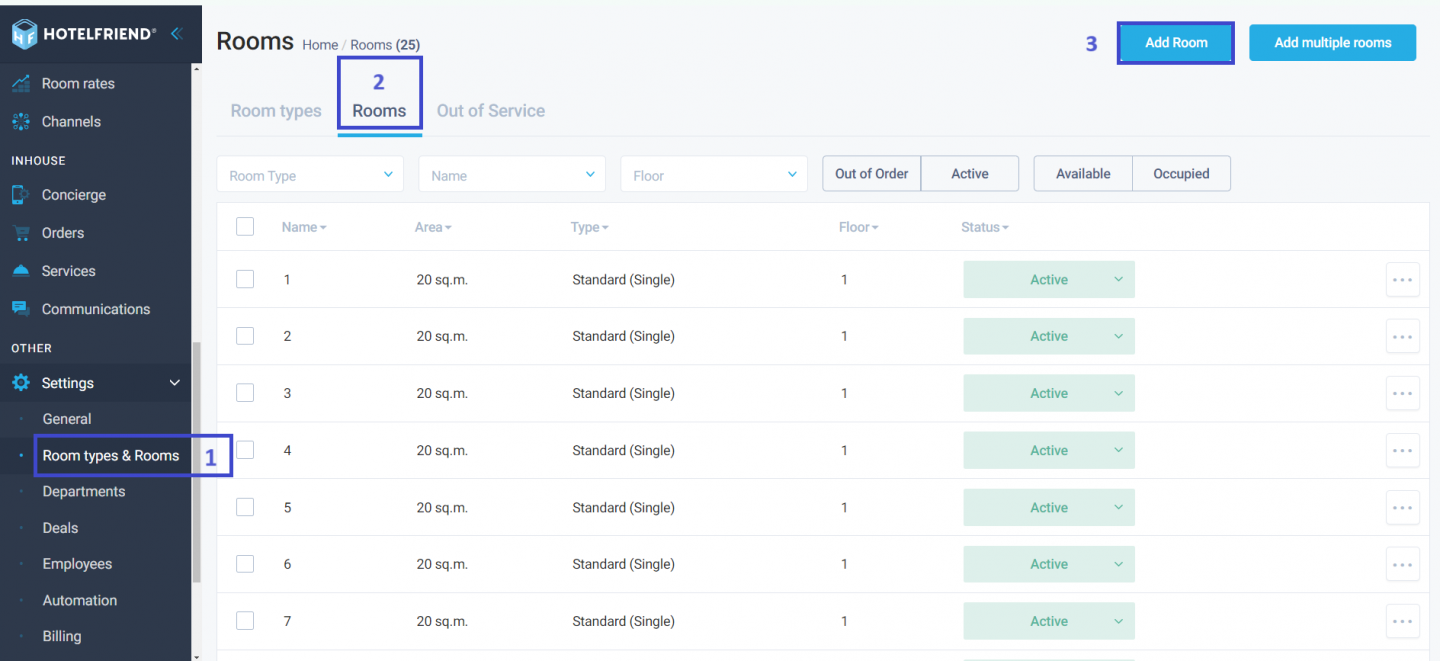Click the Room rates chart icon
The height and width of the screenshot is (661, 1440).
coord(20,84)
